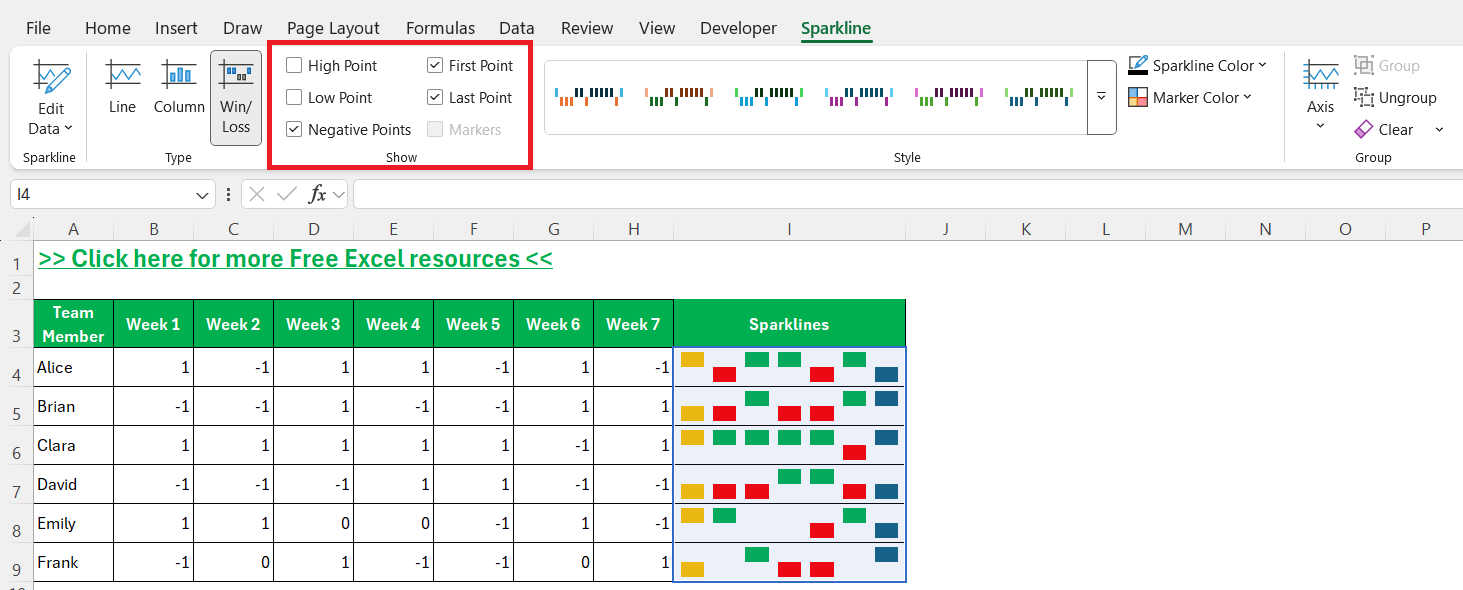Open the Sparkline Color dropdown

tap(1198, 65)
